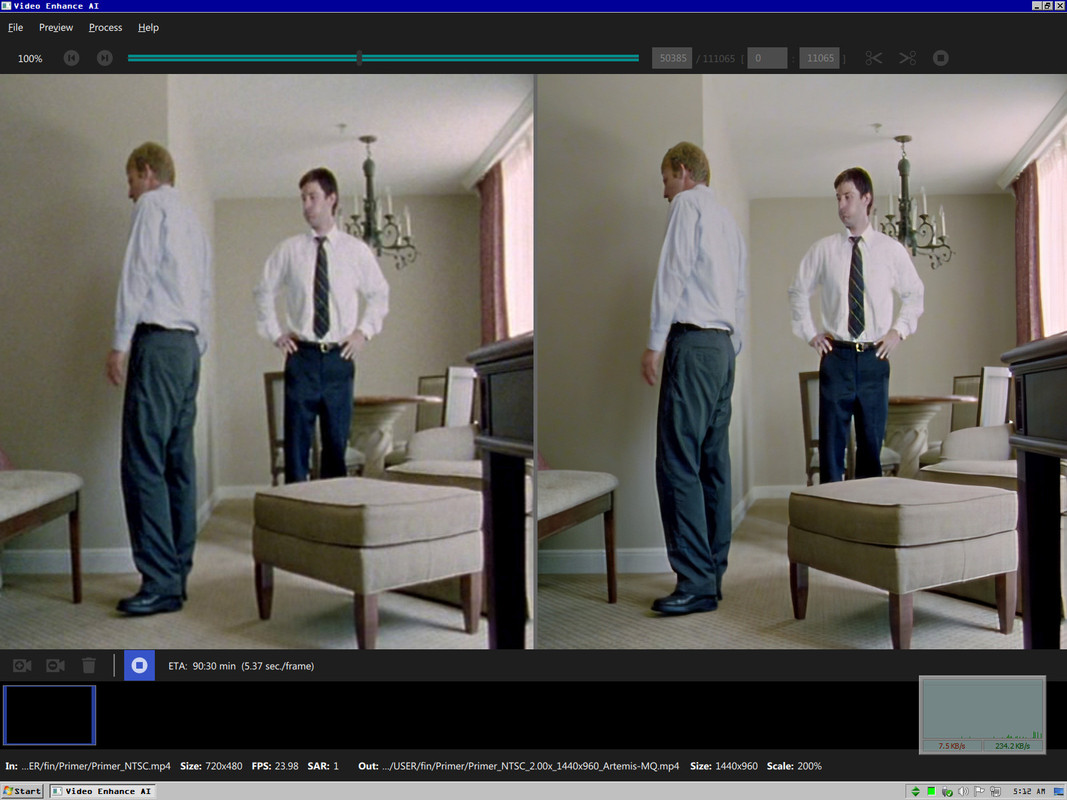Click the add video camera icon
This screenshot has width=1067, height=800.
(x=22, y=665)
